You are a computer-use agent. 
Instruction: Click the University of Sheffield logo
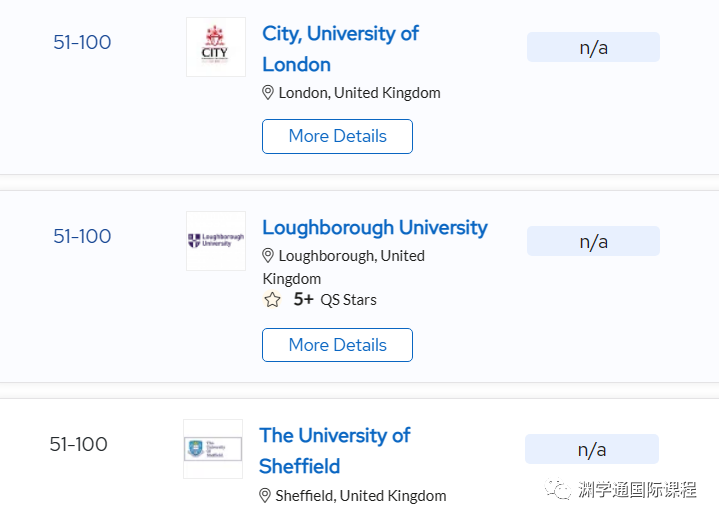(x=213, y=449)
